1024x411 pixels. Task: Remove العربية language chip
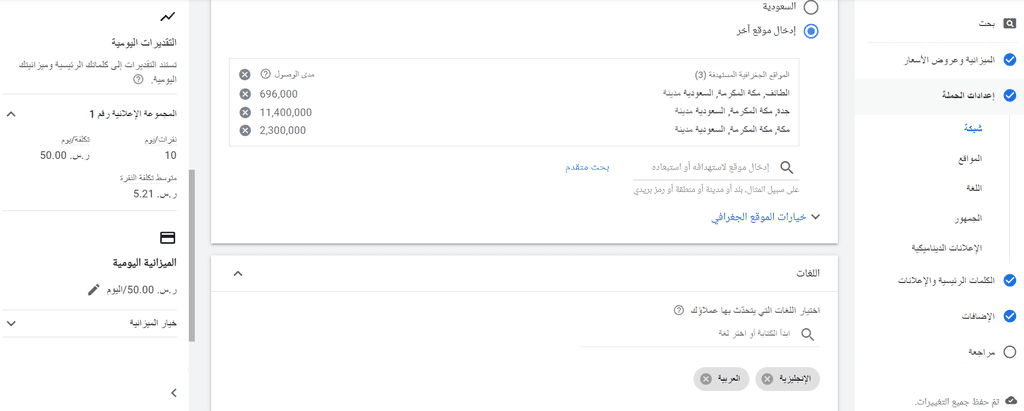tap(705, 379)
